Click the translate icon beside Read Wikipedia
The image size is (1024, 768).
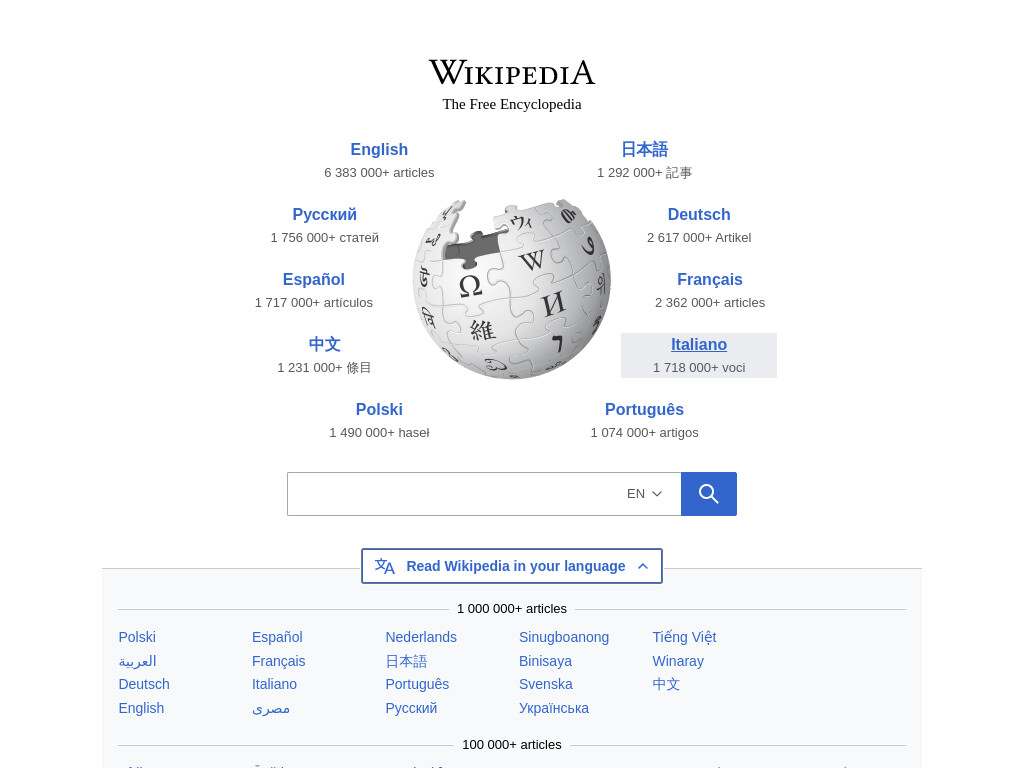pyautogui.click(x=385, y=566)
